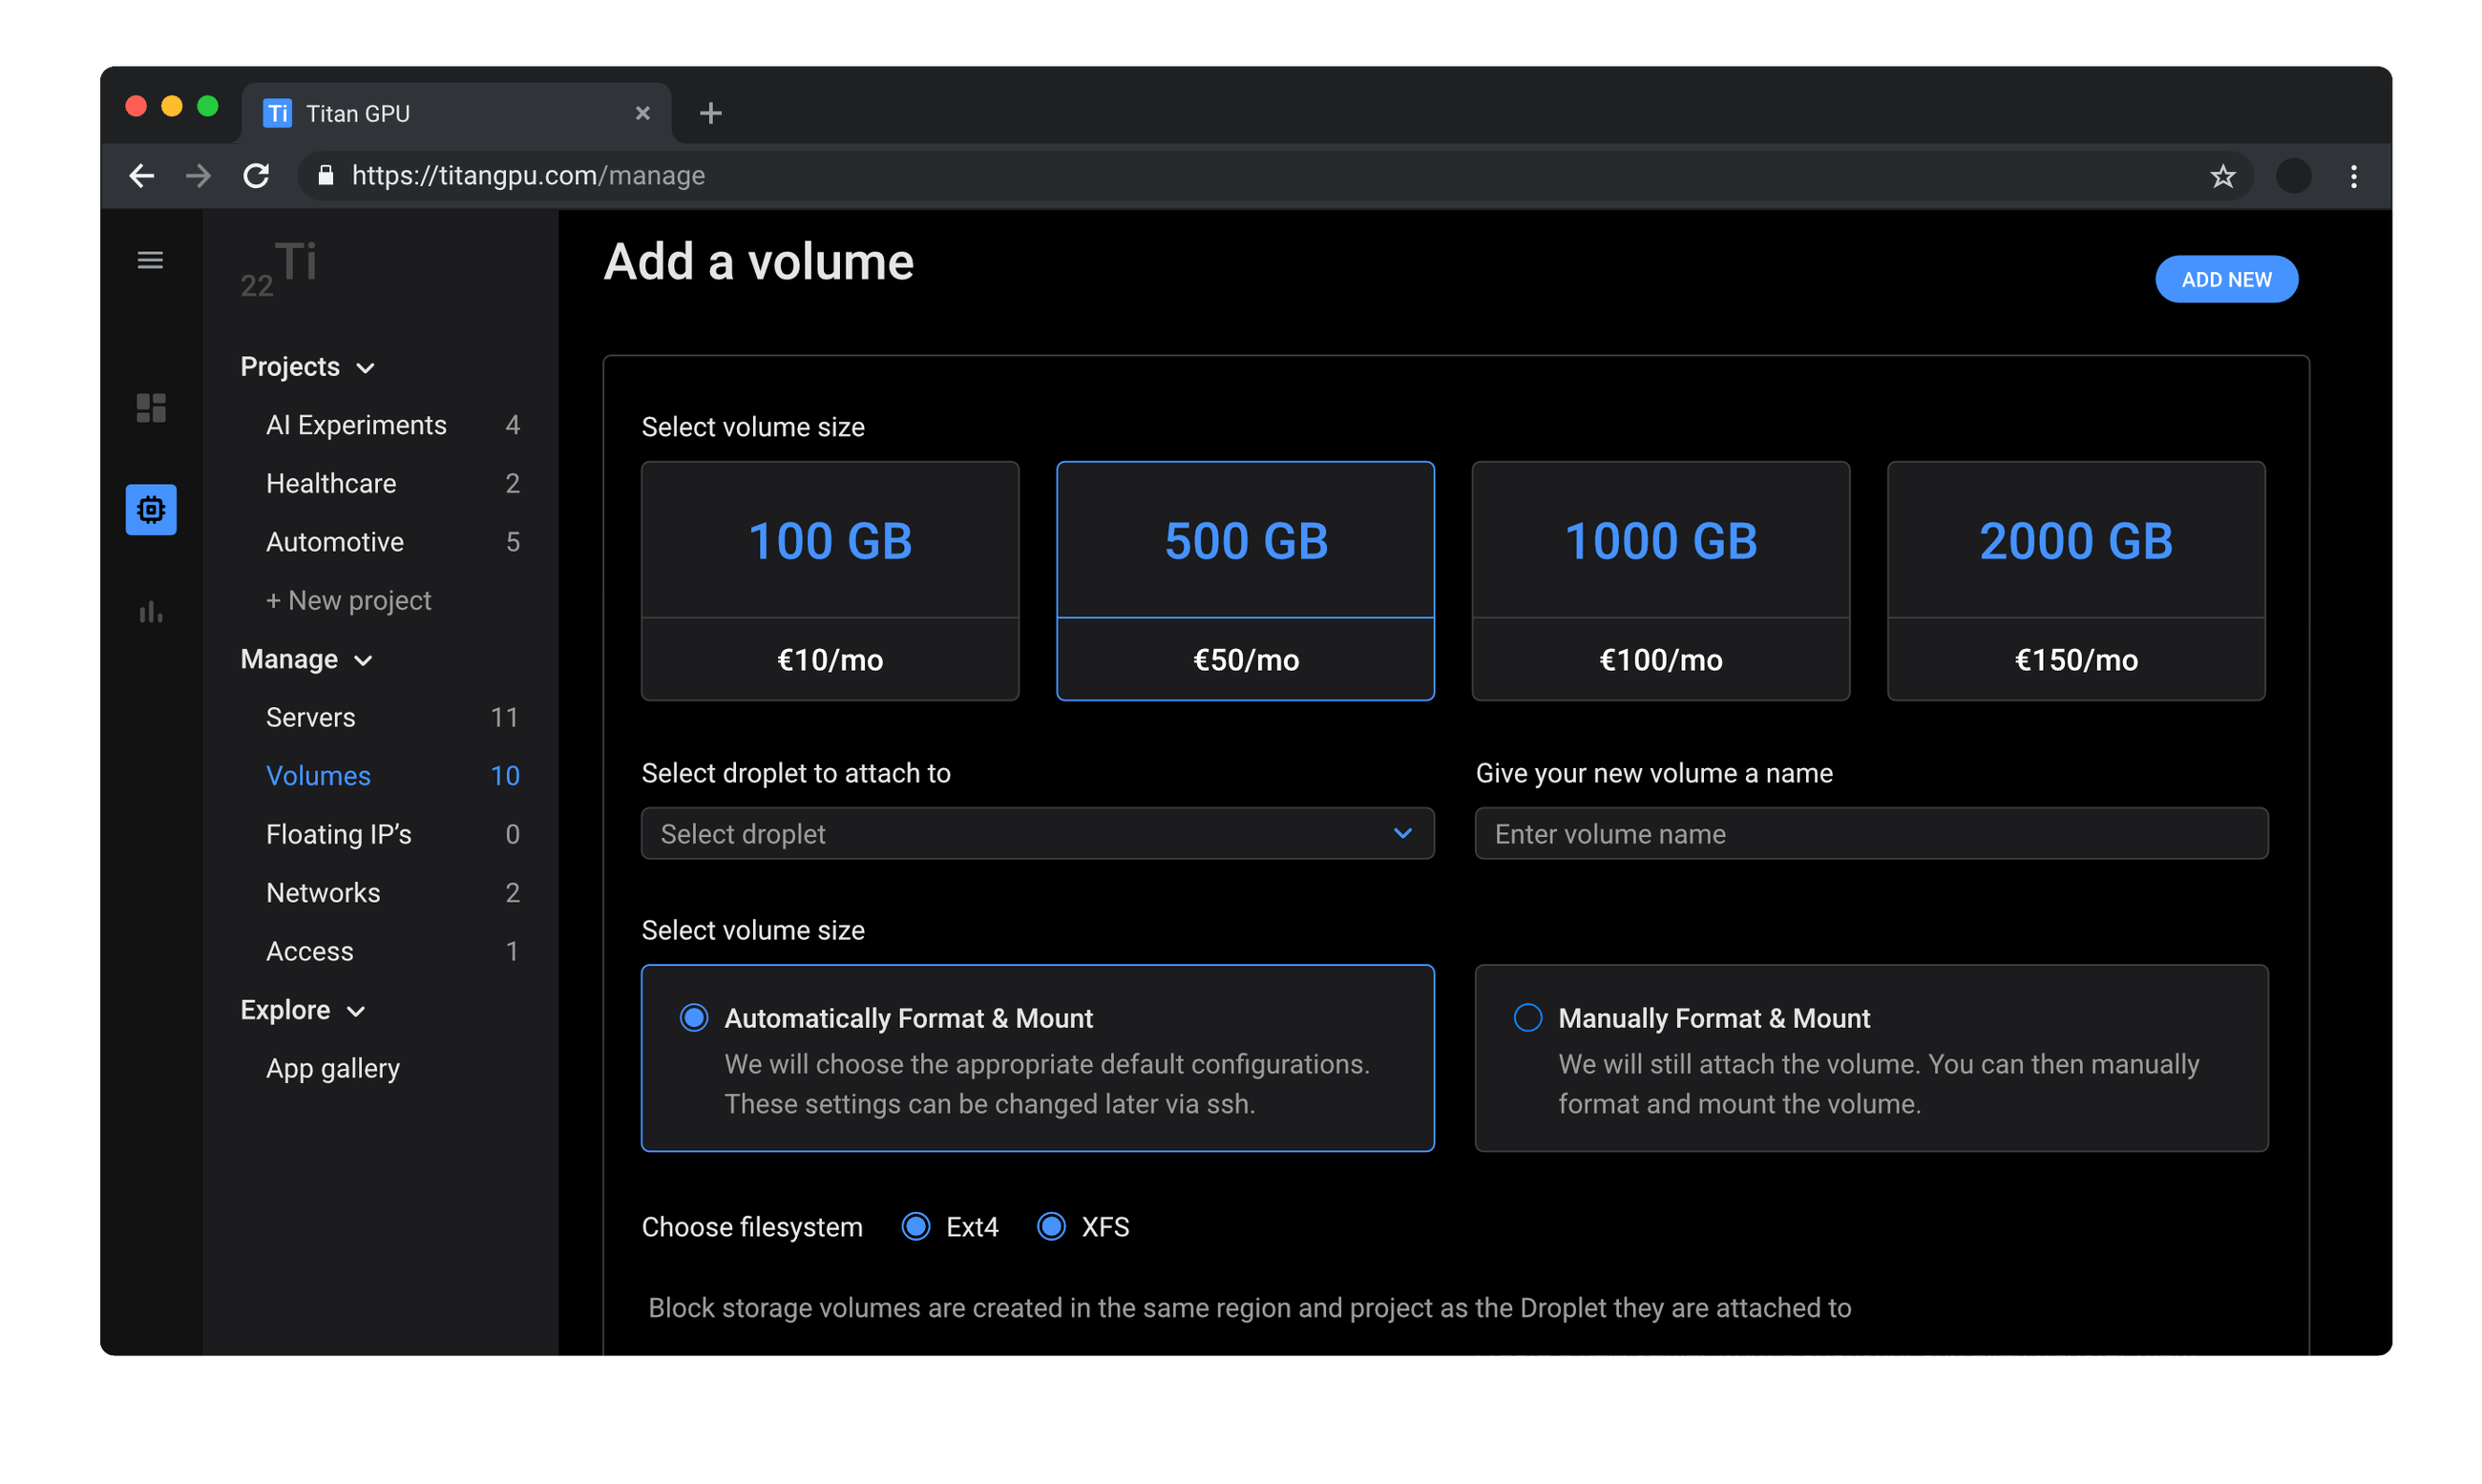2482x1484 pixels.
Task: Reload the current page
Action: 257,175
